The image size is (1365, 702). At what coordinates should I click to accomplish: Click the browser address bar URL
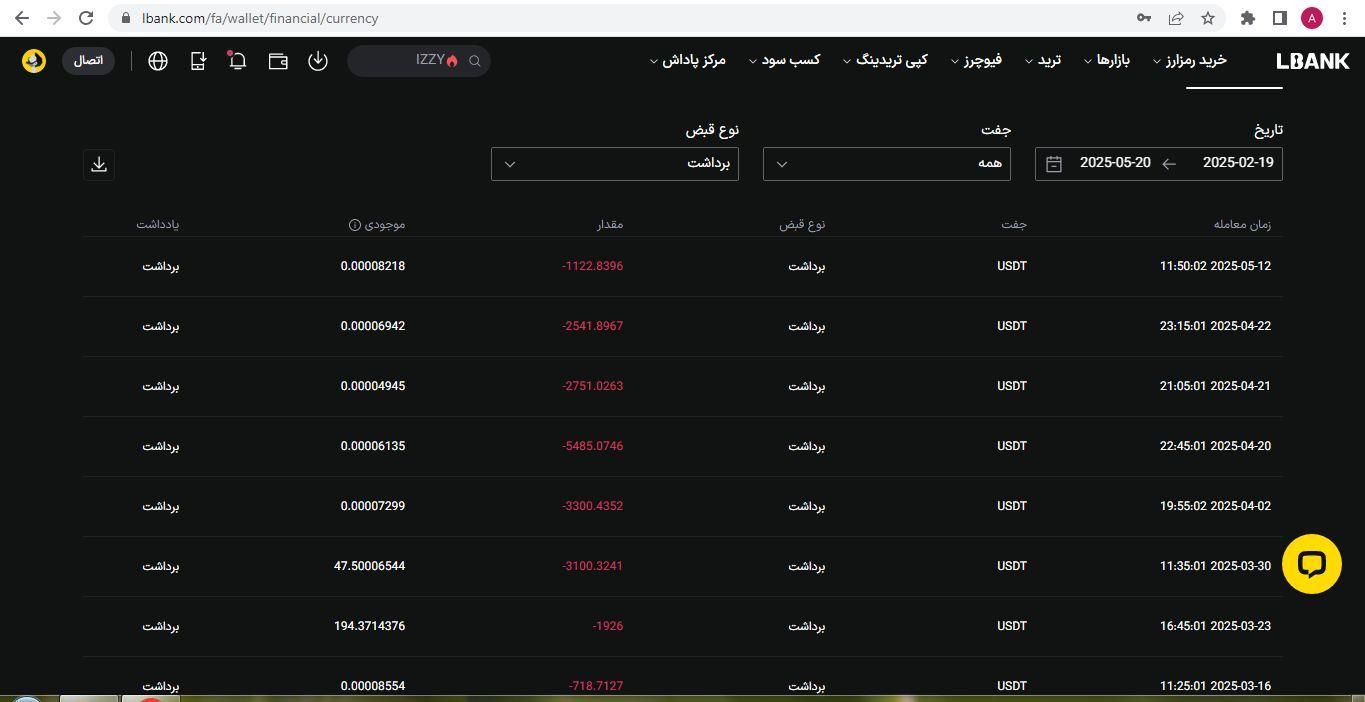[x=260, y=18]
